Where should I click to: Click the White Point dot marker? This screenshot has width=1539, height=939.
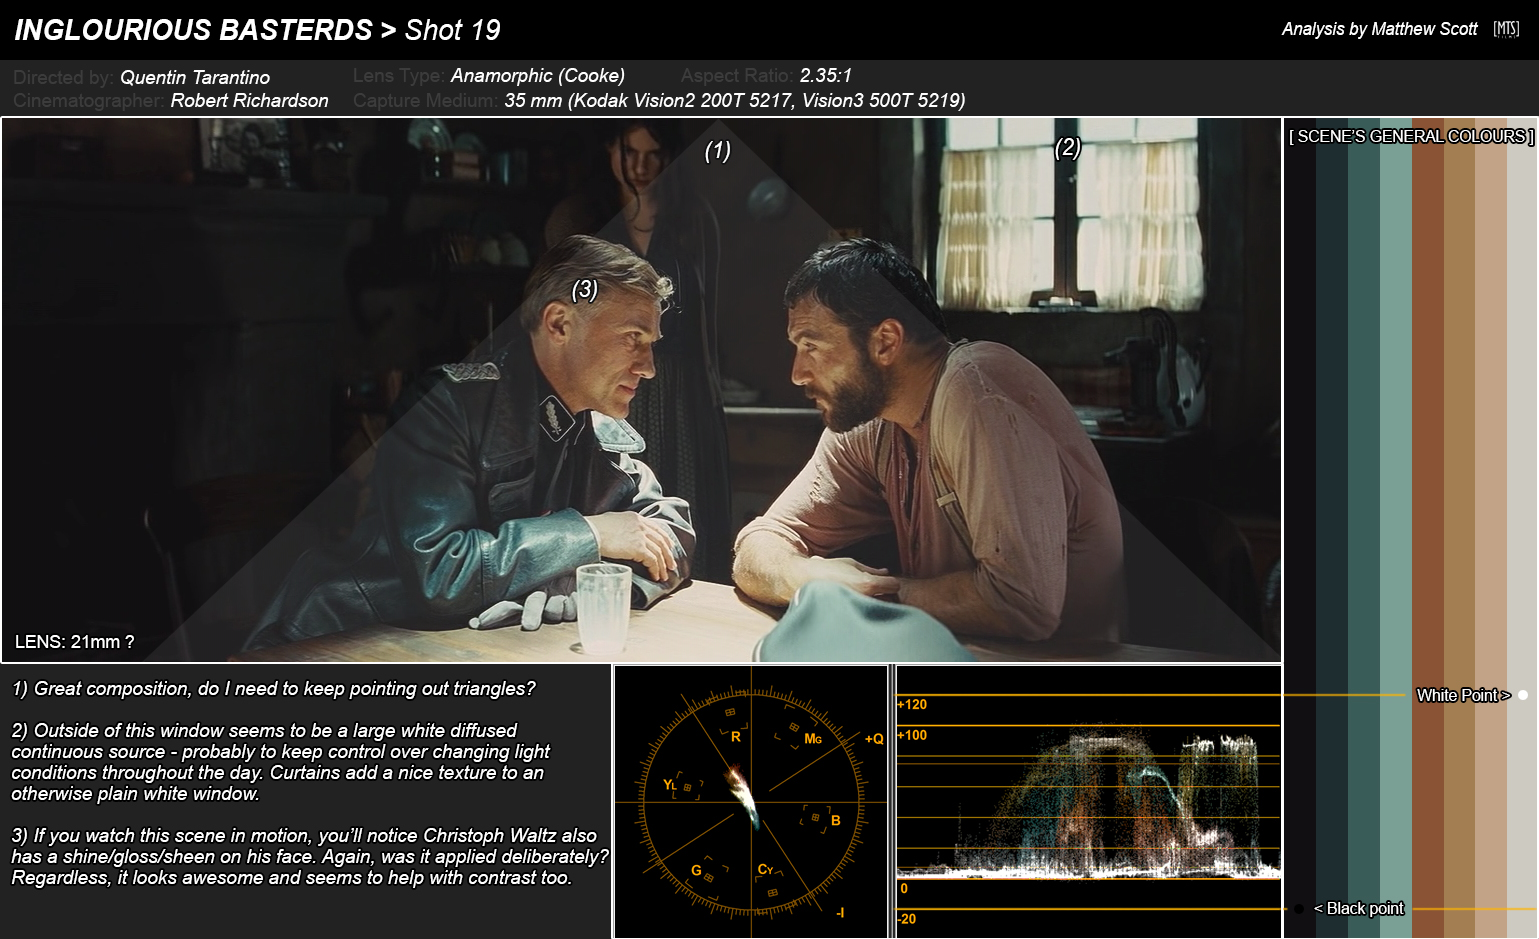pos(1523,695)
